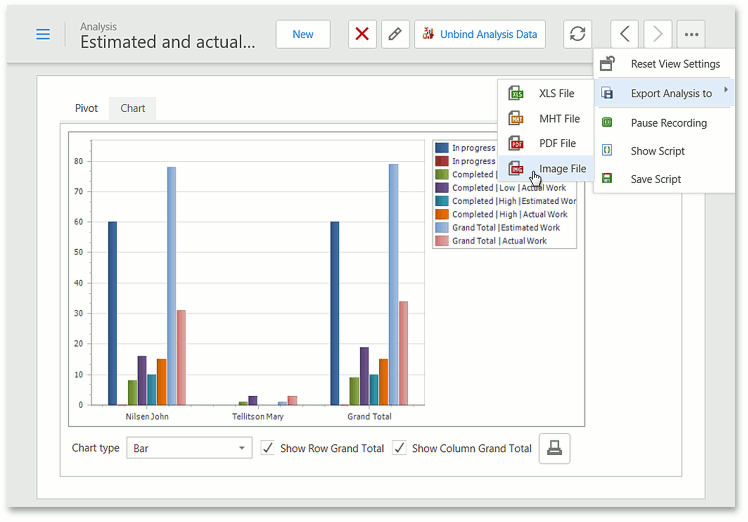Export to PDF File
Image resolution: width=748 pixels, height=522 pixels.
coord(545,143)
